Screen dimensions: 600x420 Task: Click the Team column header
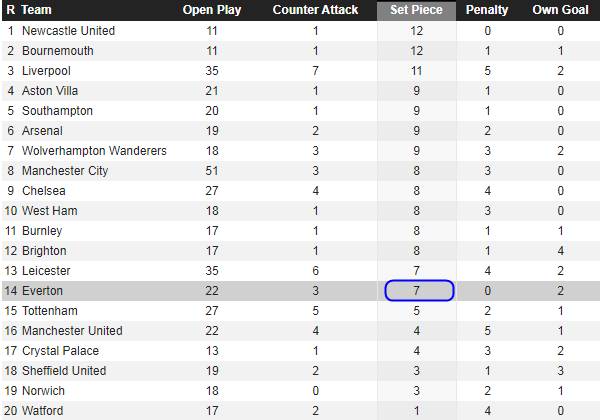(x=36, y=10)
